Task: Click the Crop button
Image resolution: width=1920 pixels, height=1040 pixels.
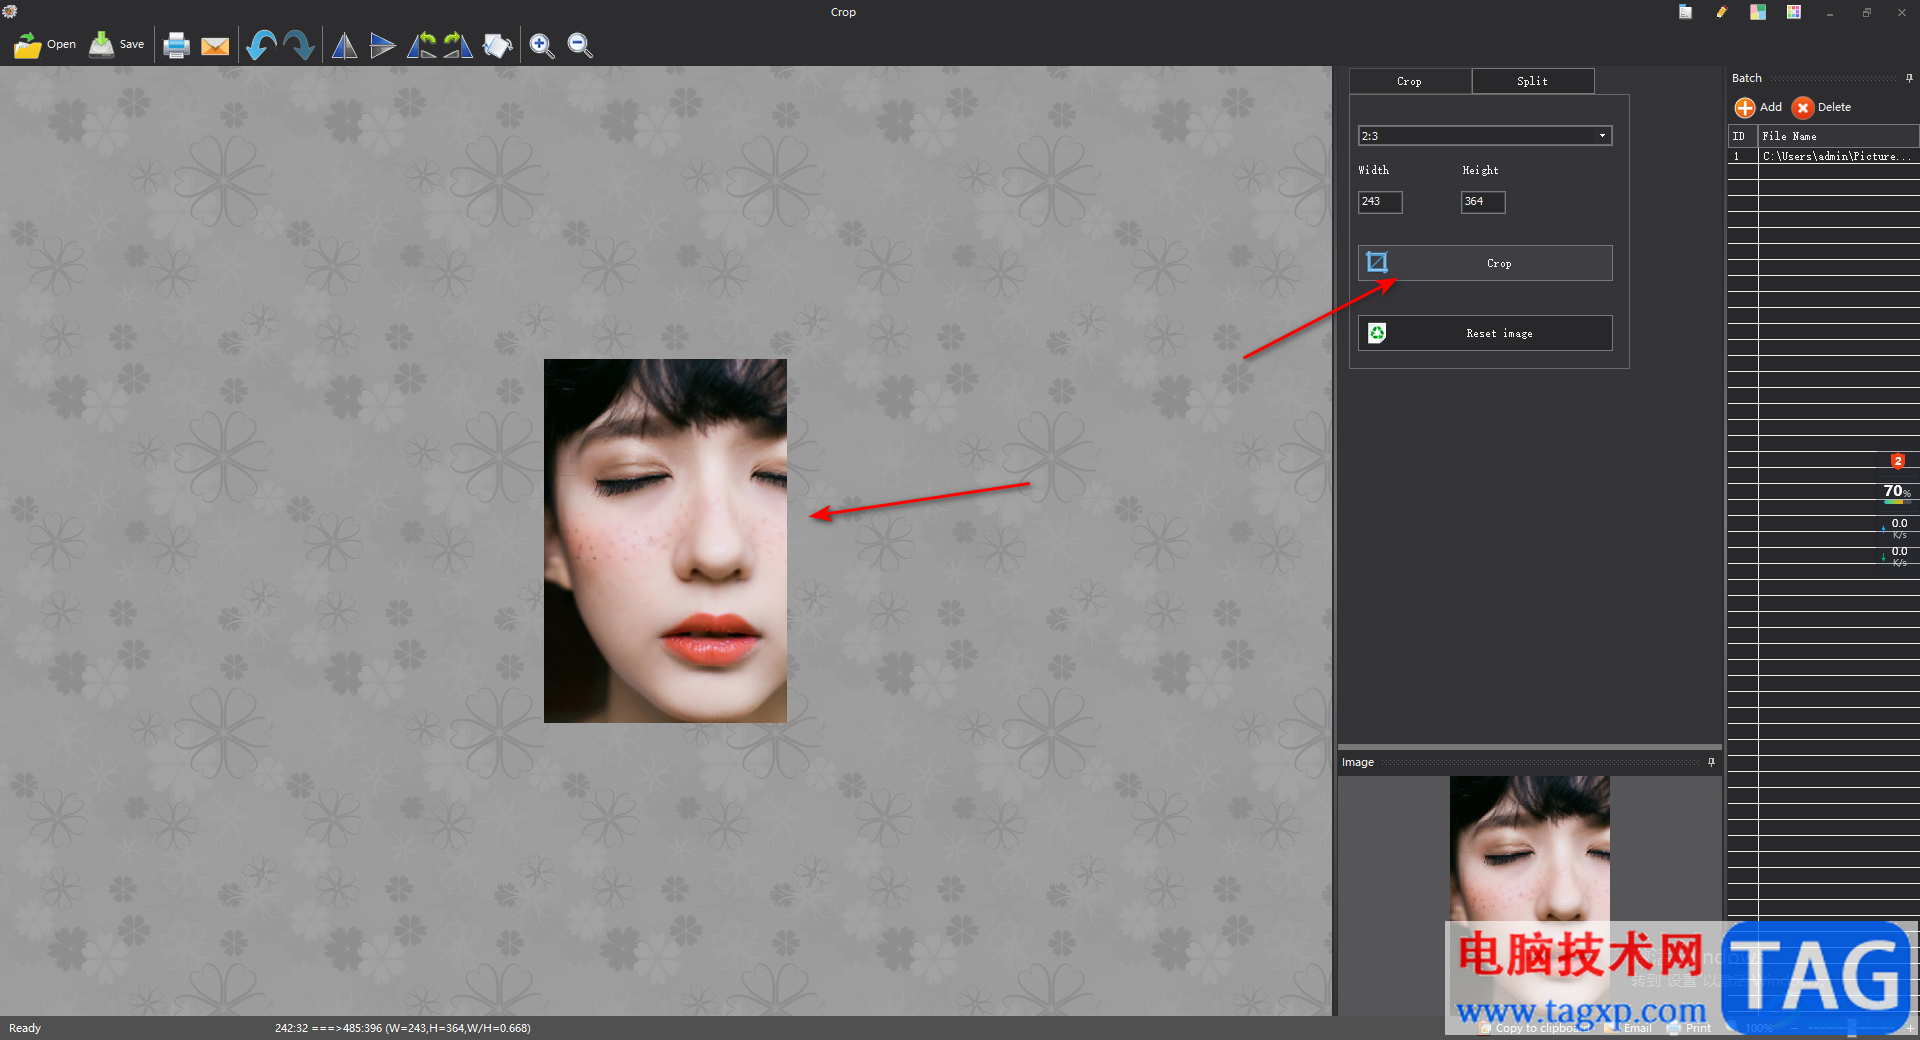Action: [x=1485, y=263]
